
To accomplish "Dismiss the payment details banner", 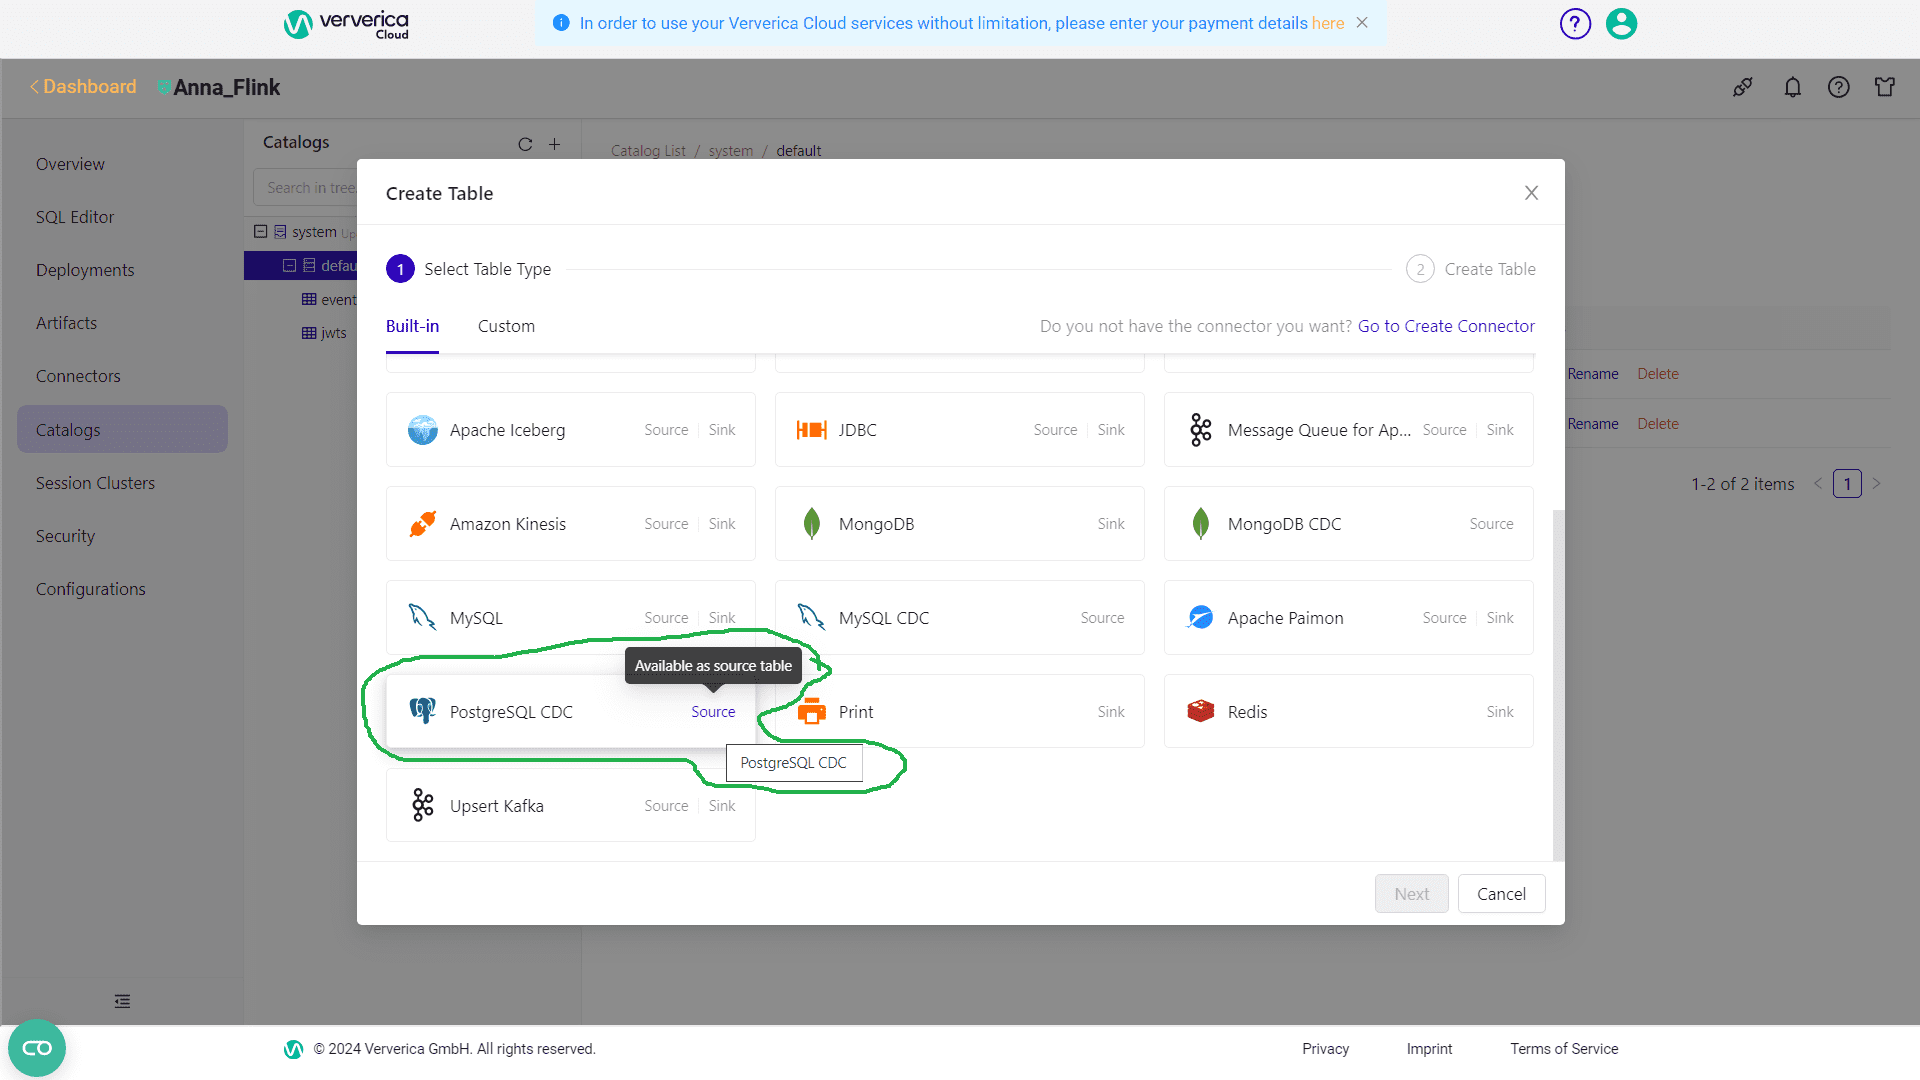I will tap(1362, 22).
